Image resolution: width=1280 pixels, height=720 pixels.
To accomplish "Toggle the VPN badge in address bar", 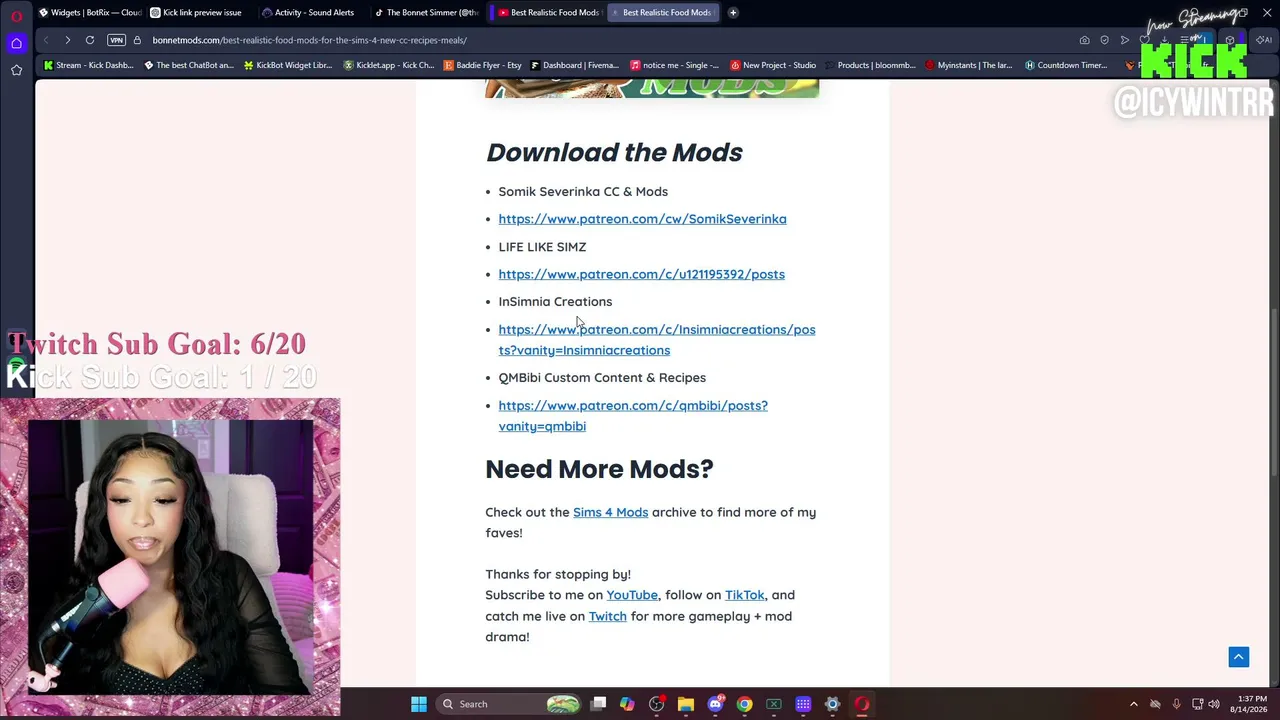I will 116,40.
